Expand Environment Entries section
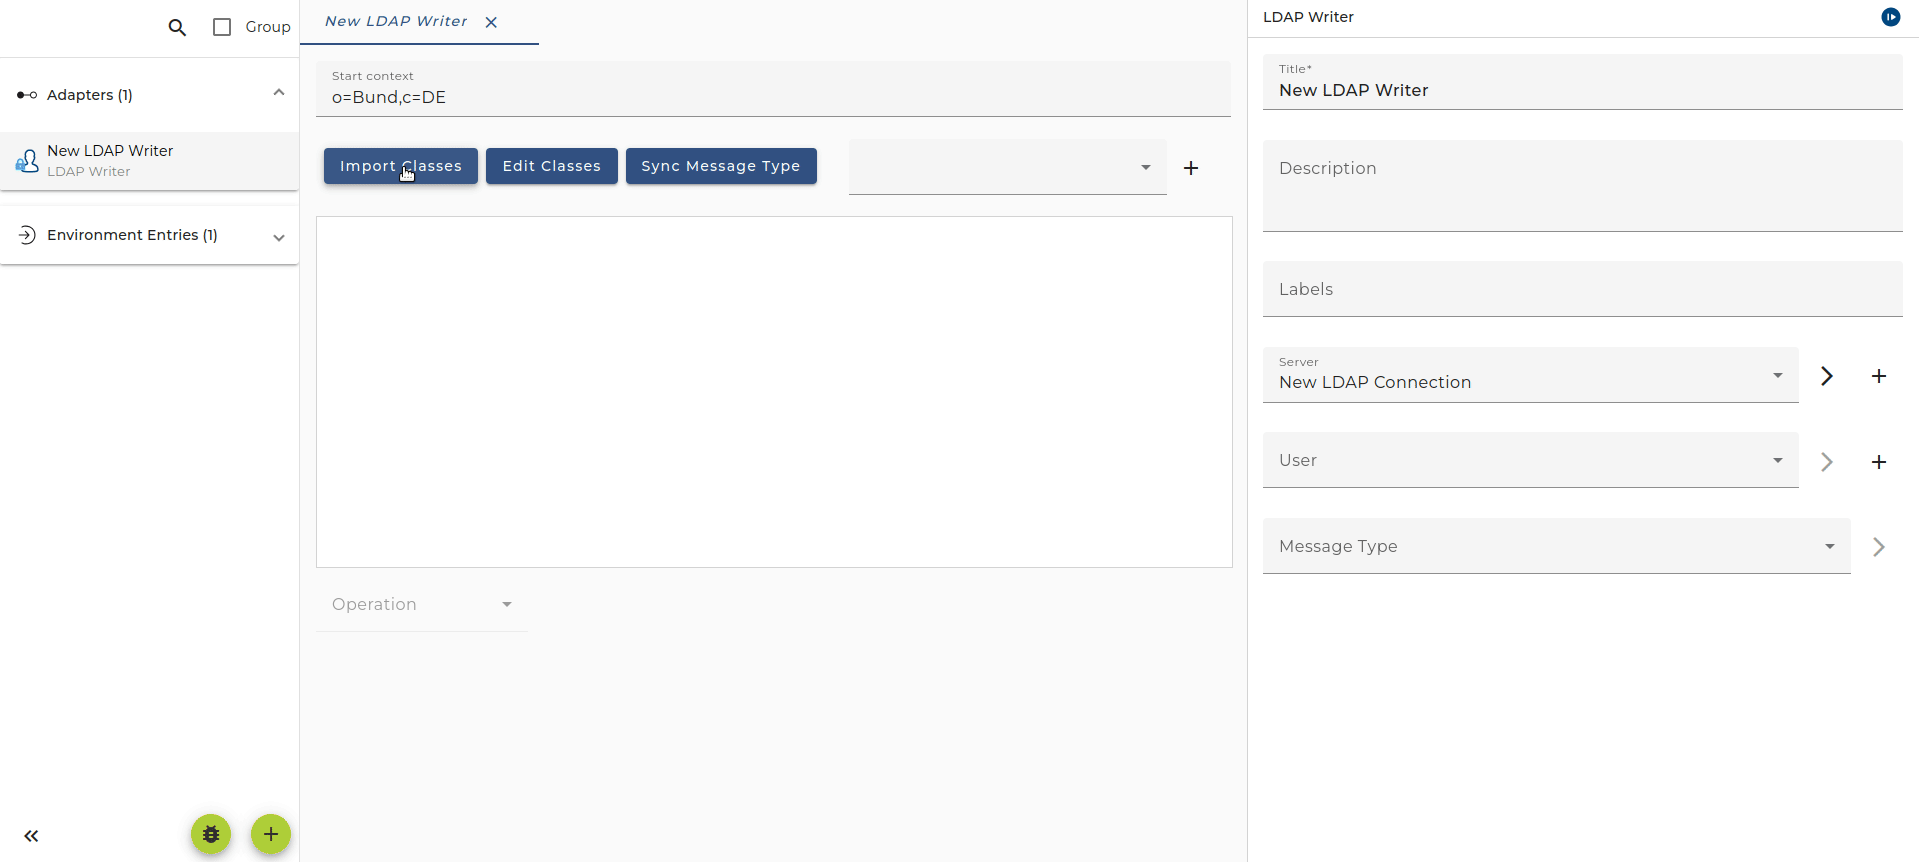 (x=279, y=237)
